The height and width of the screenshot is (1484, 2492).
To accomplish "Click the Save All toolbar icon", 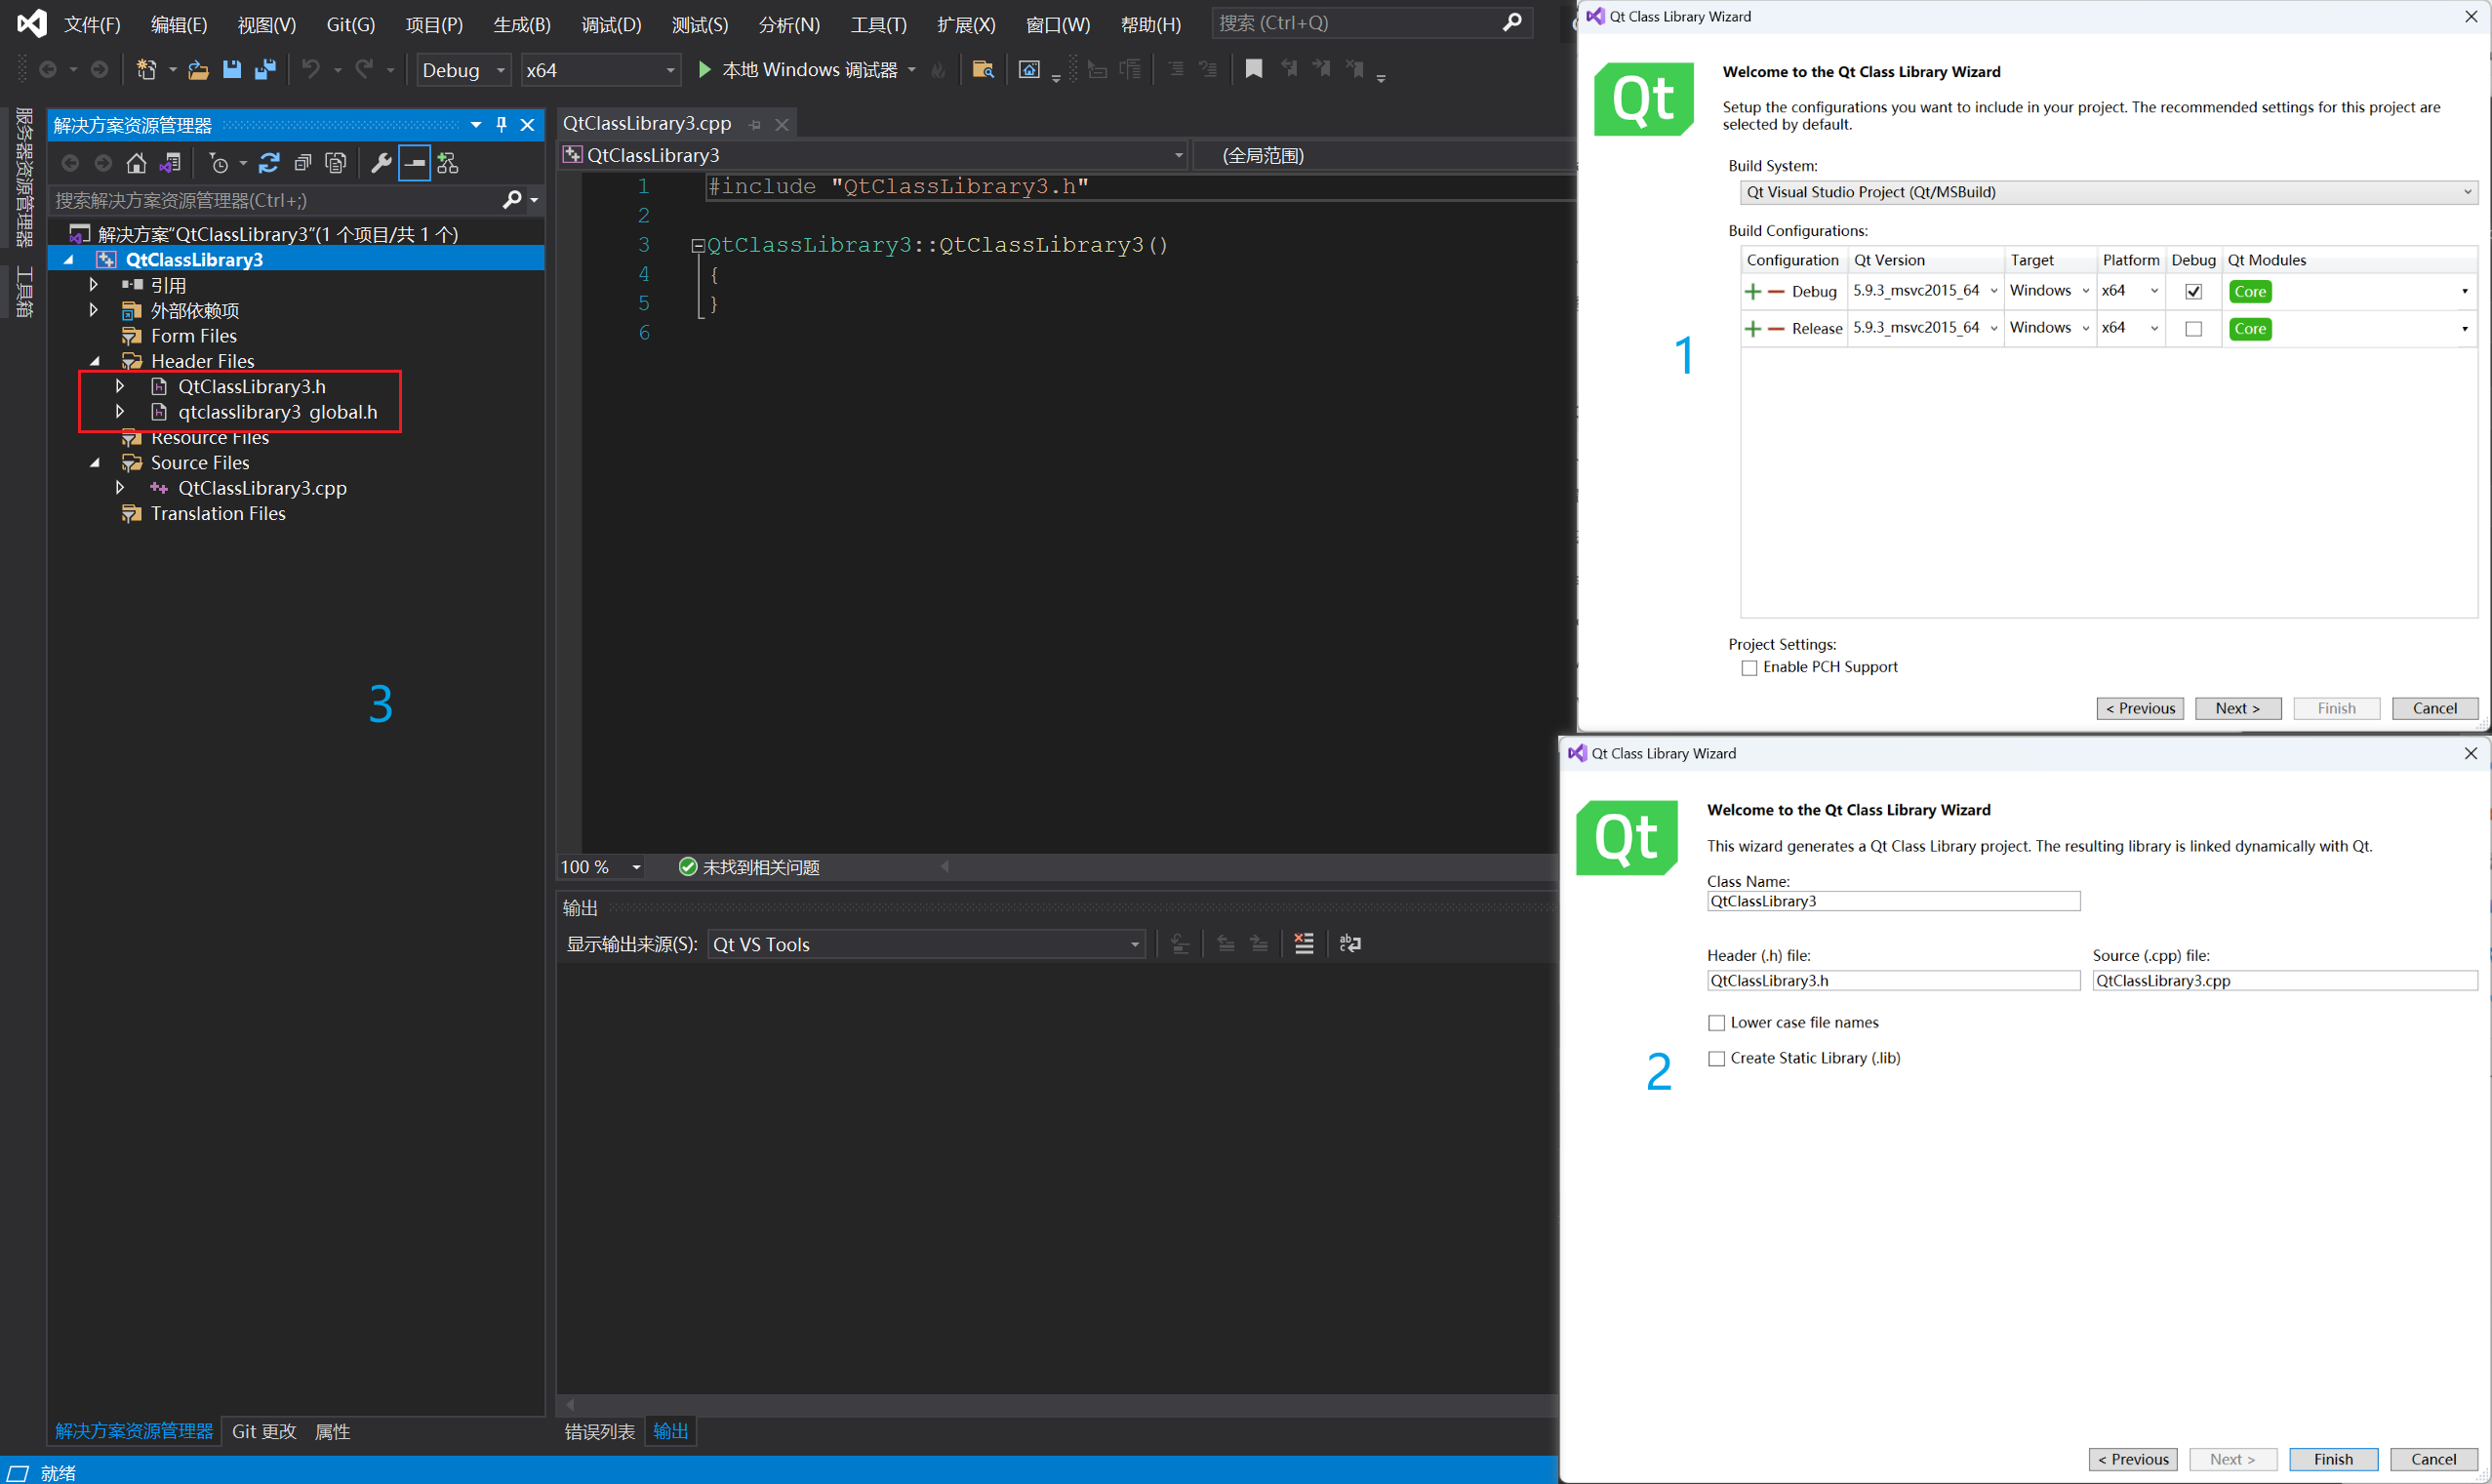I will click(265, 69).
